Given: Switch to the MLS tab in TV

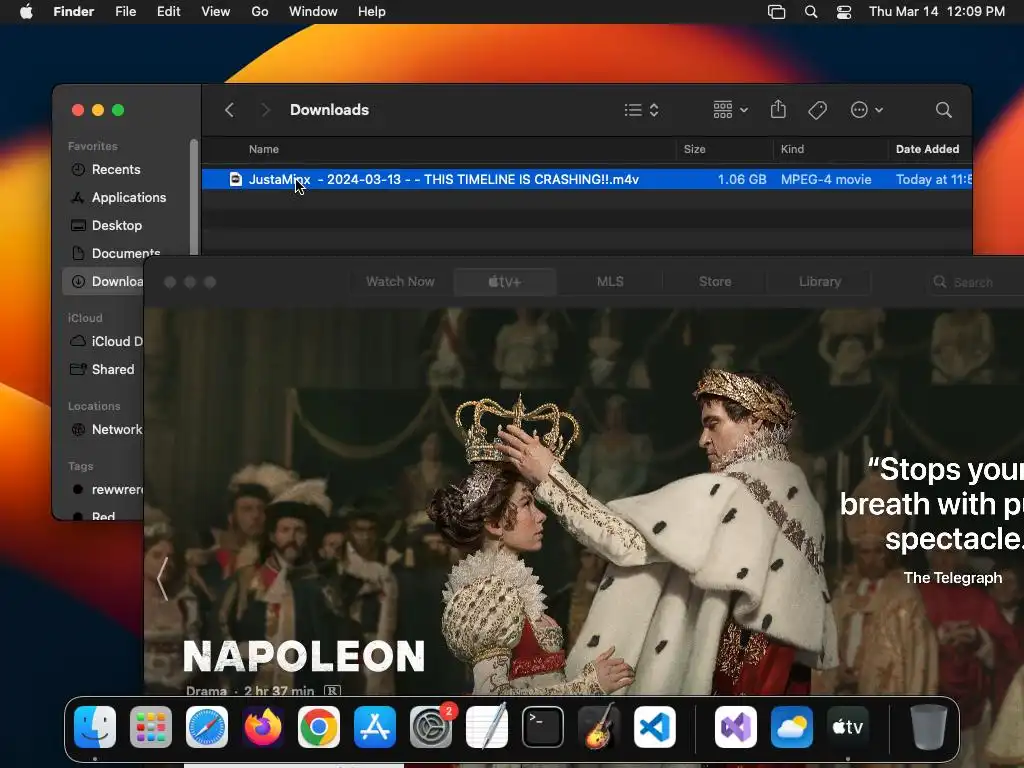Looking at the screenshot, I should 610,281.
